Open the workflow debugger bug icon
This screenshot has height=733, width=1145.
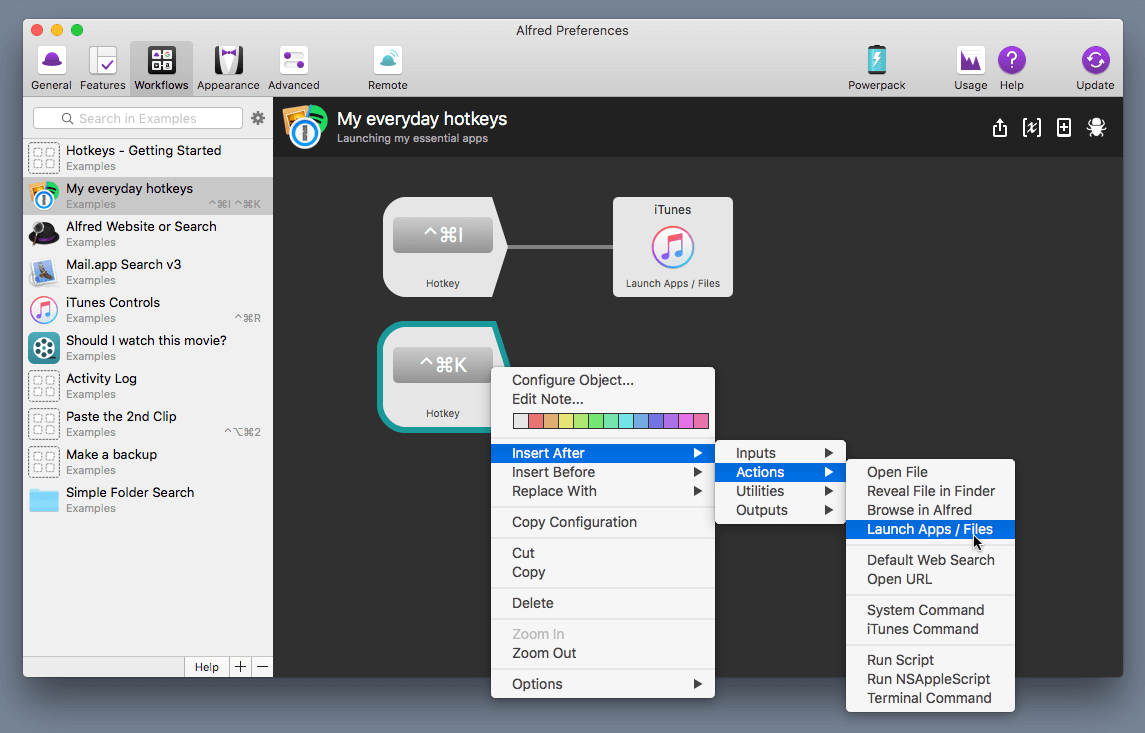1096,128
